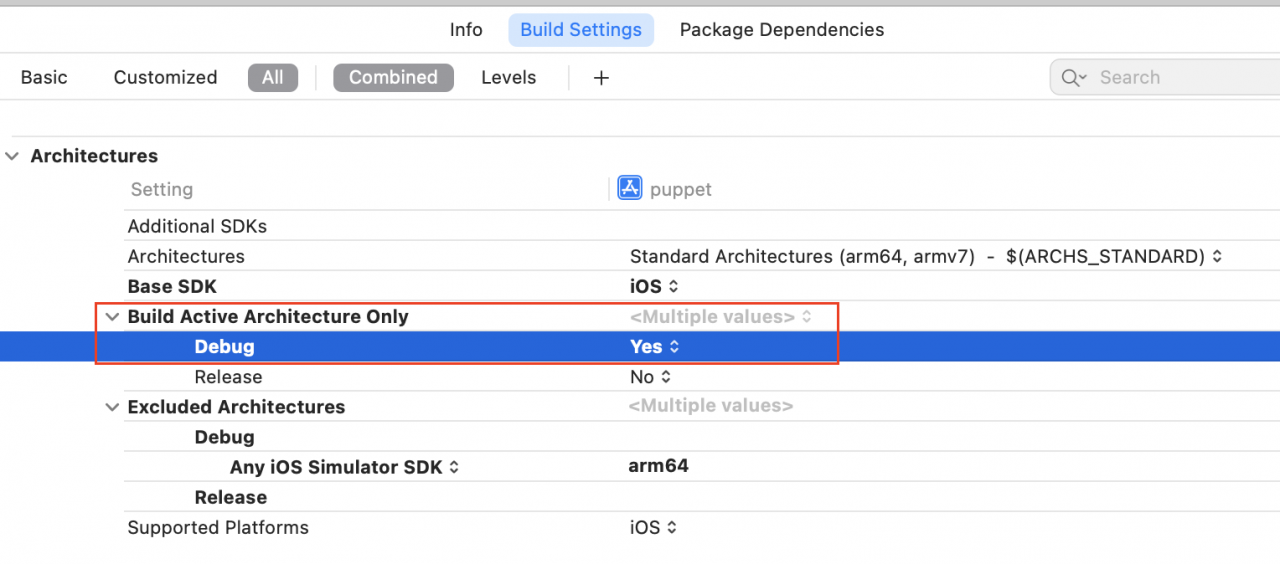The image size is (1280, 564).
Task: Collapse Build Active Architecture Only row
Action: (x=112, y=317)
